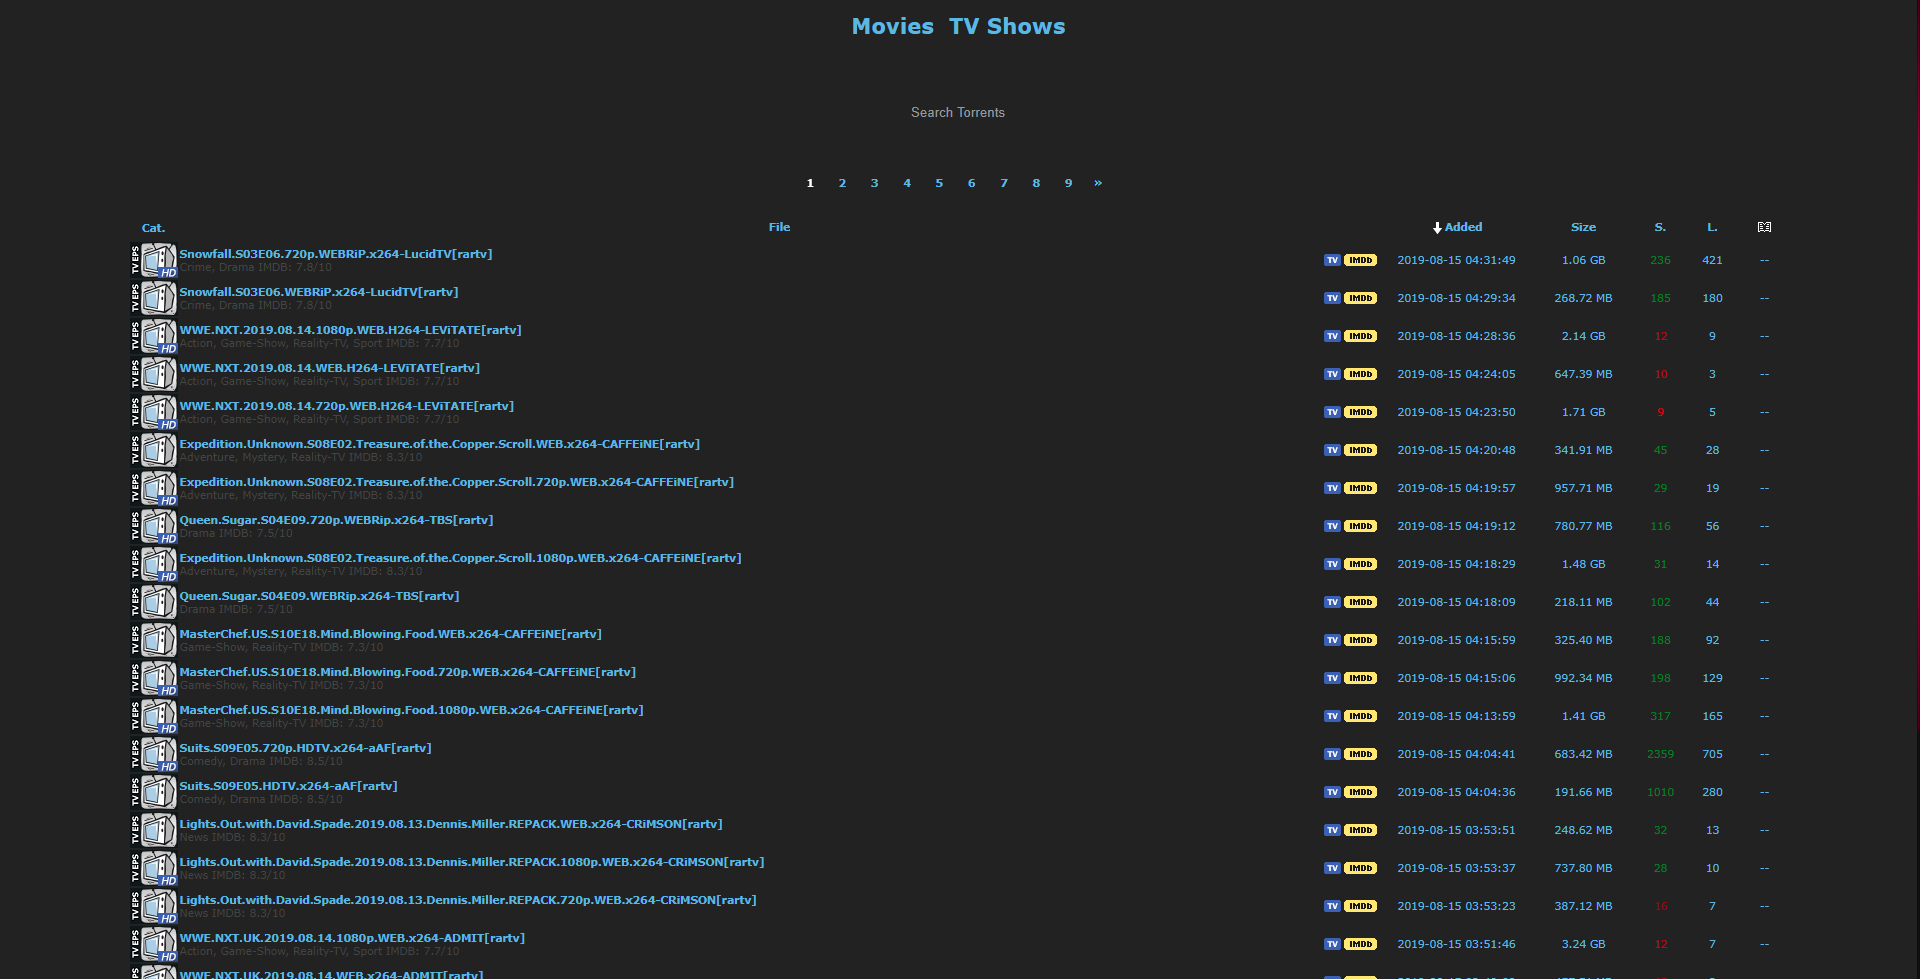
Task: Go to results page 5
Action: pos(939,183)
